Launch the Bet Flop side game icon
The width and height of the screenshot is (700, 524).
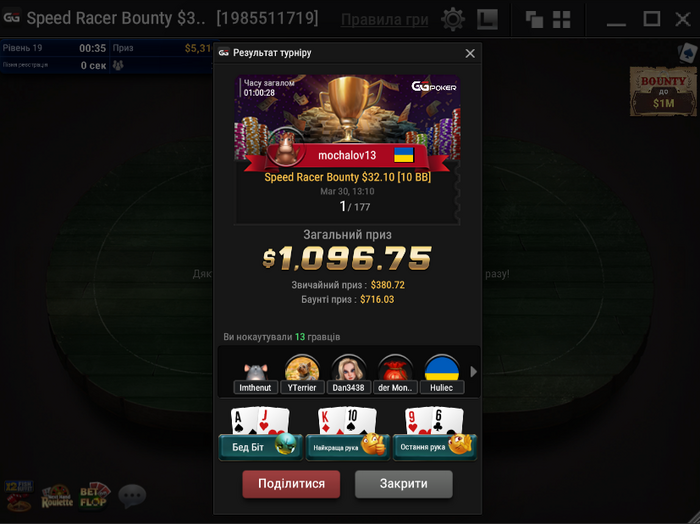coord(94,495)
